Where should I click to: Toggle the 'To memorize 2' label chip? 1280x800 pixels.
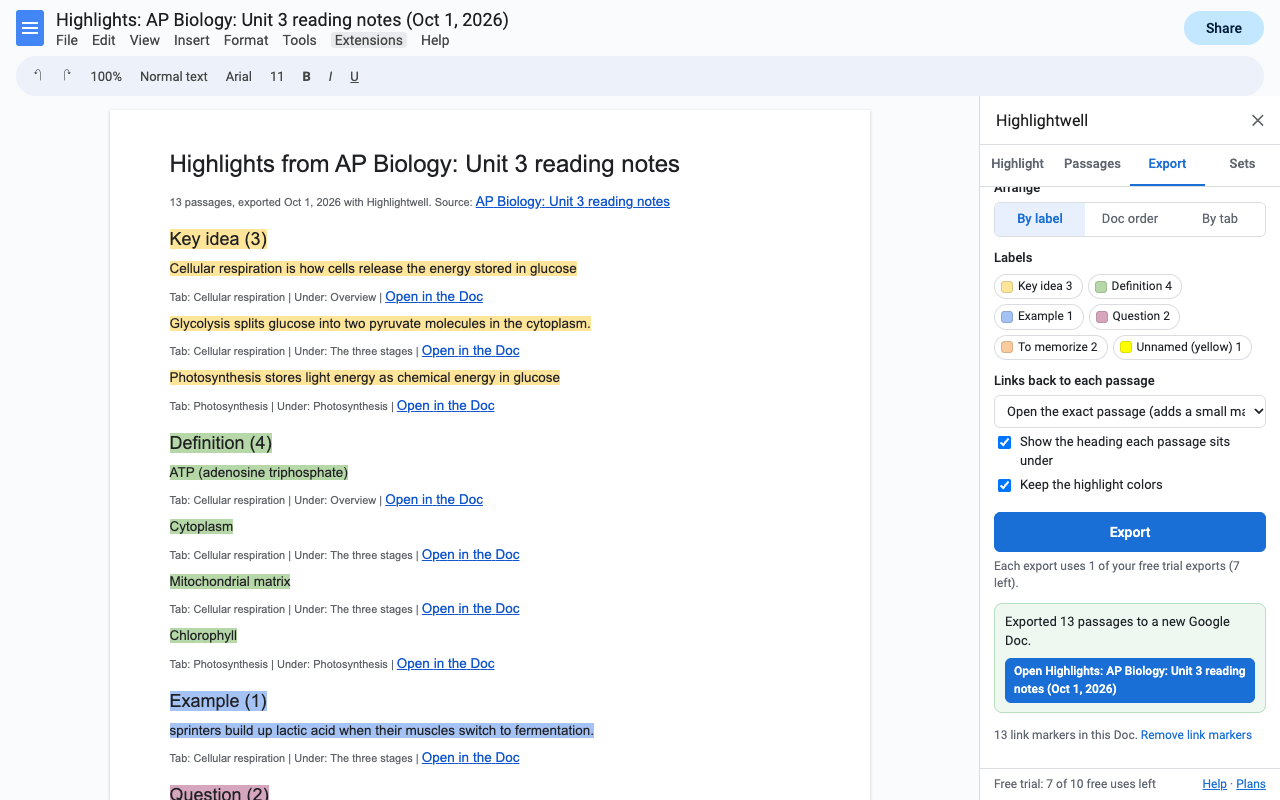point(1051,347)
